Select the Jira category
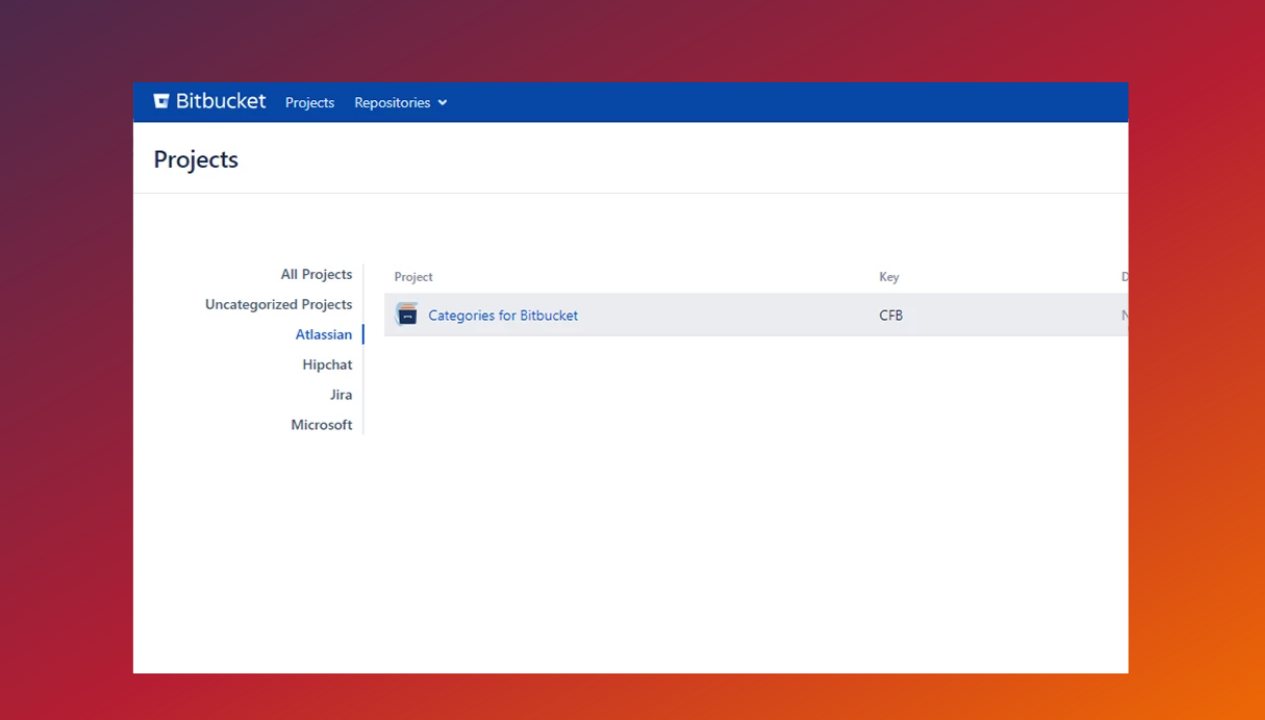The height and width of the screenshot is (720, 1265). [341, 394]
